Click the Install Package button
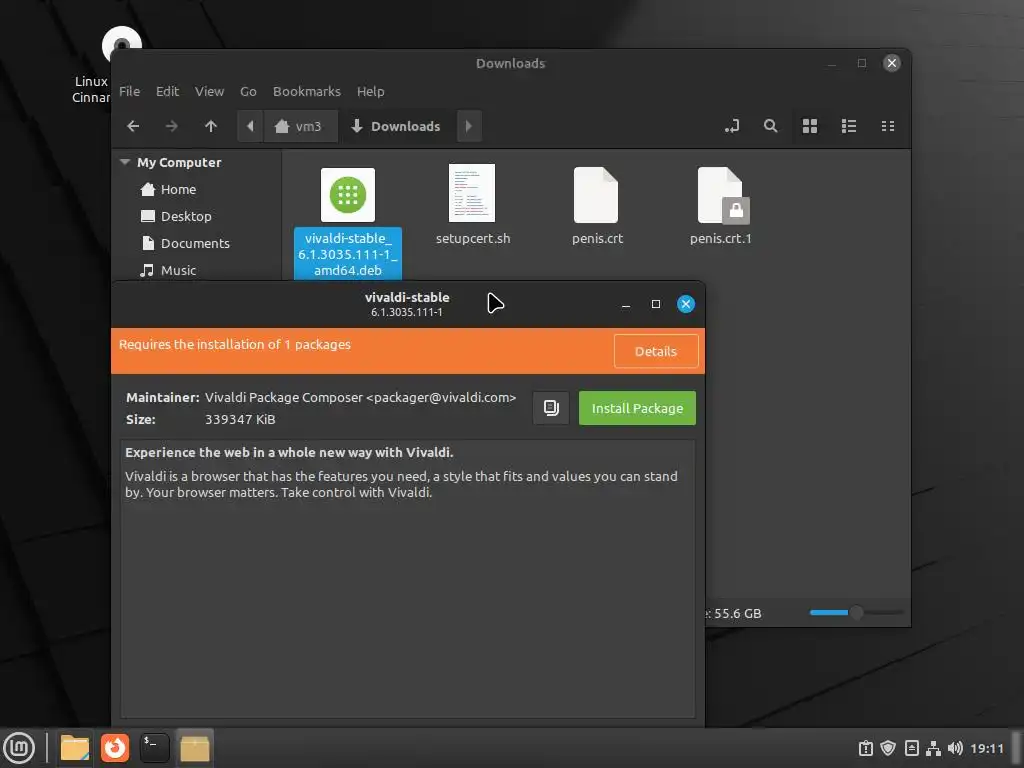The width and height of the screenshot is (1024, 768). click(x=637, y=408)
